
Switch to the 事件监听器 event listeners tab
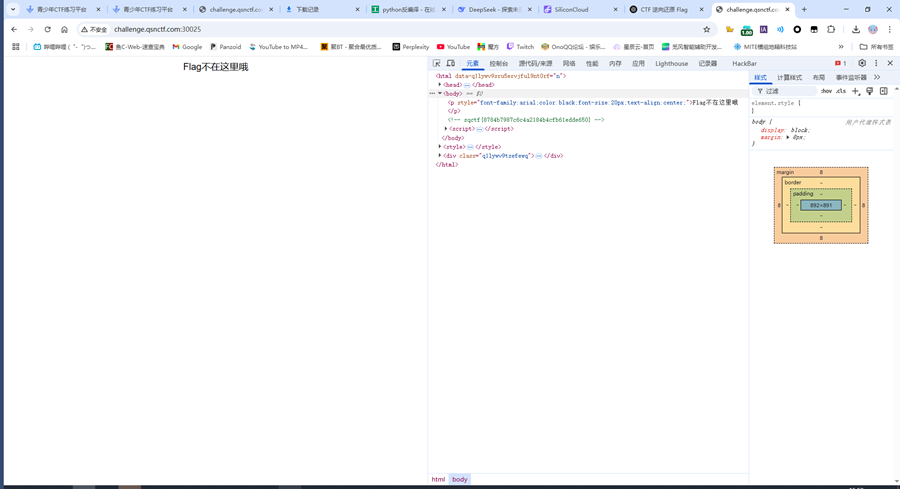[851, 77]
